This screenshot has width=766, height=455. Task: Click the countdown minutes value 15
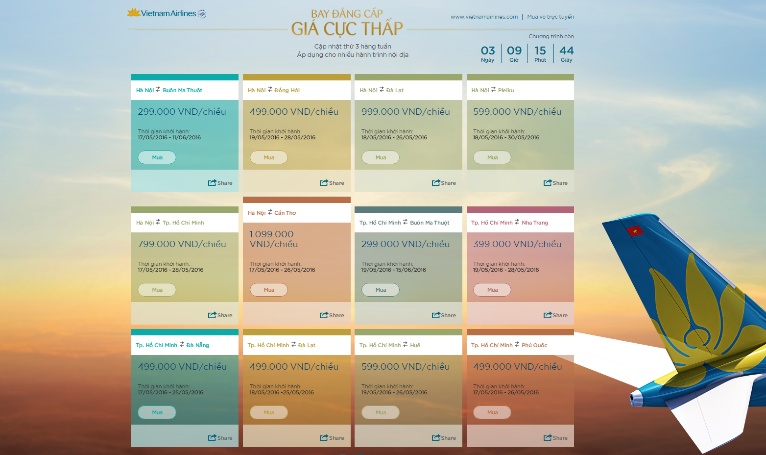point(540,50)
